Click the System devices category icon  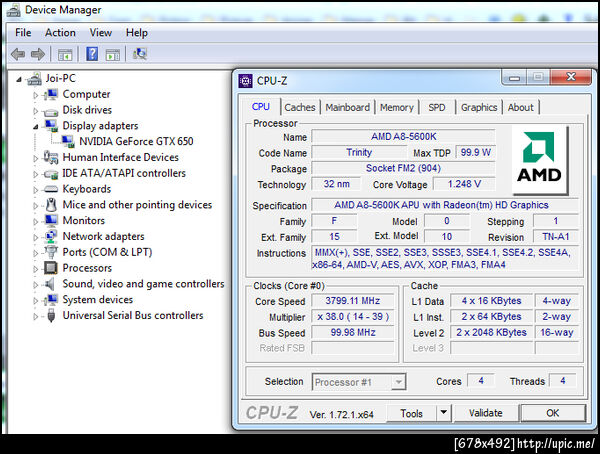tap(51, 300)
